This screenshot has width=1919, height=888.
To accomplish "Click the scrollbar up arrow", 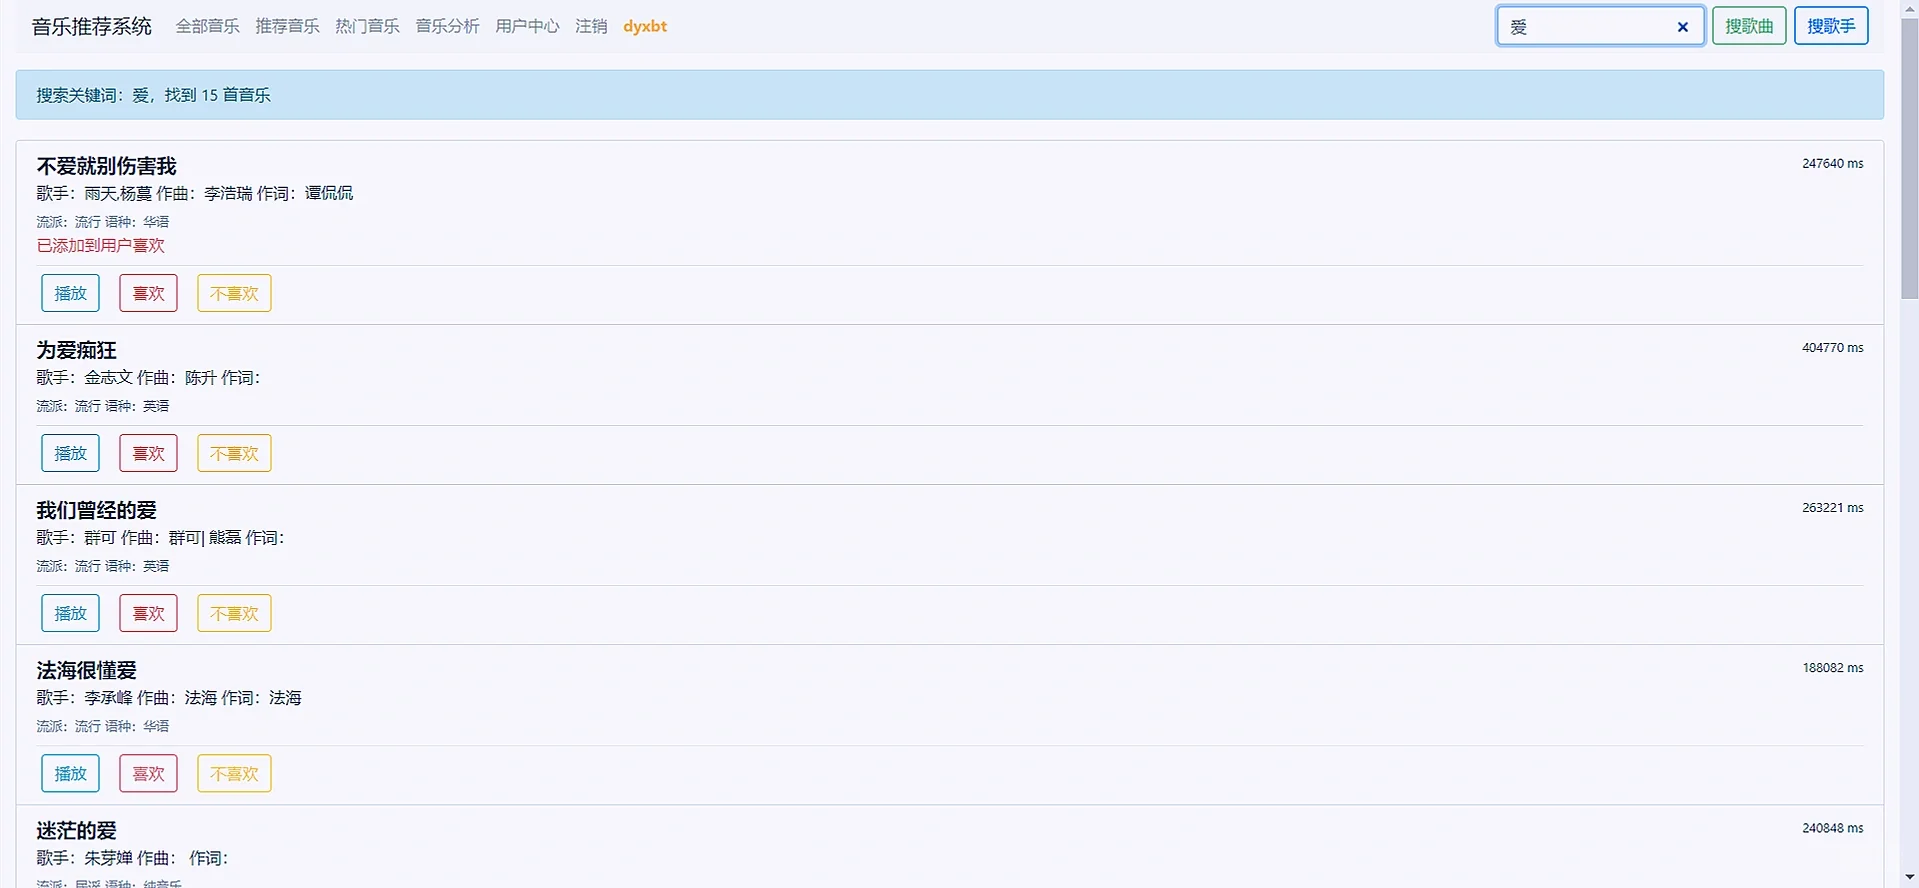I will pyautogui.click(x=1910, y=8).
